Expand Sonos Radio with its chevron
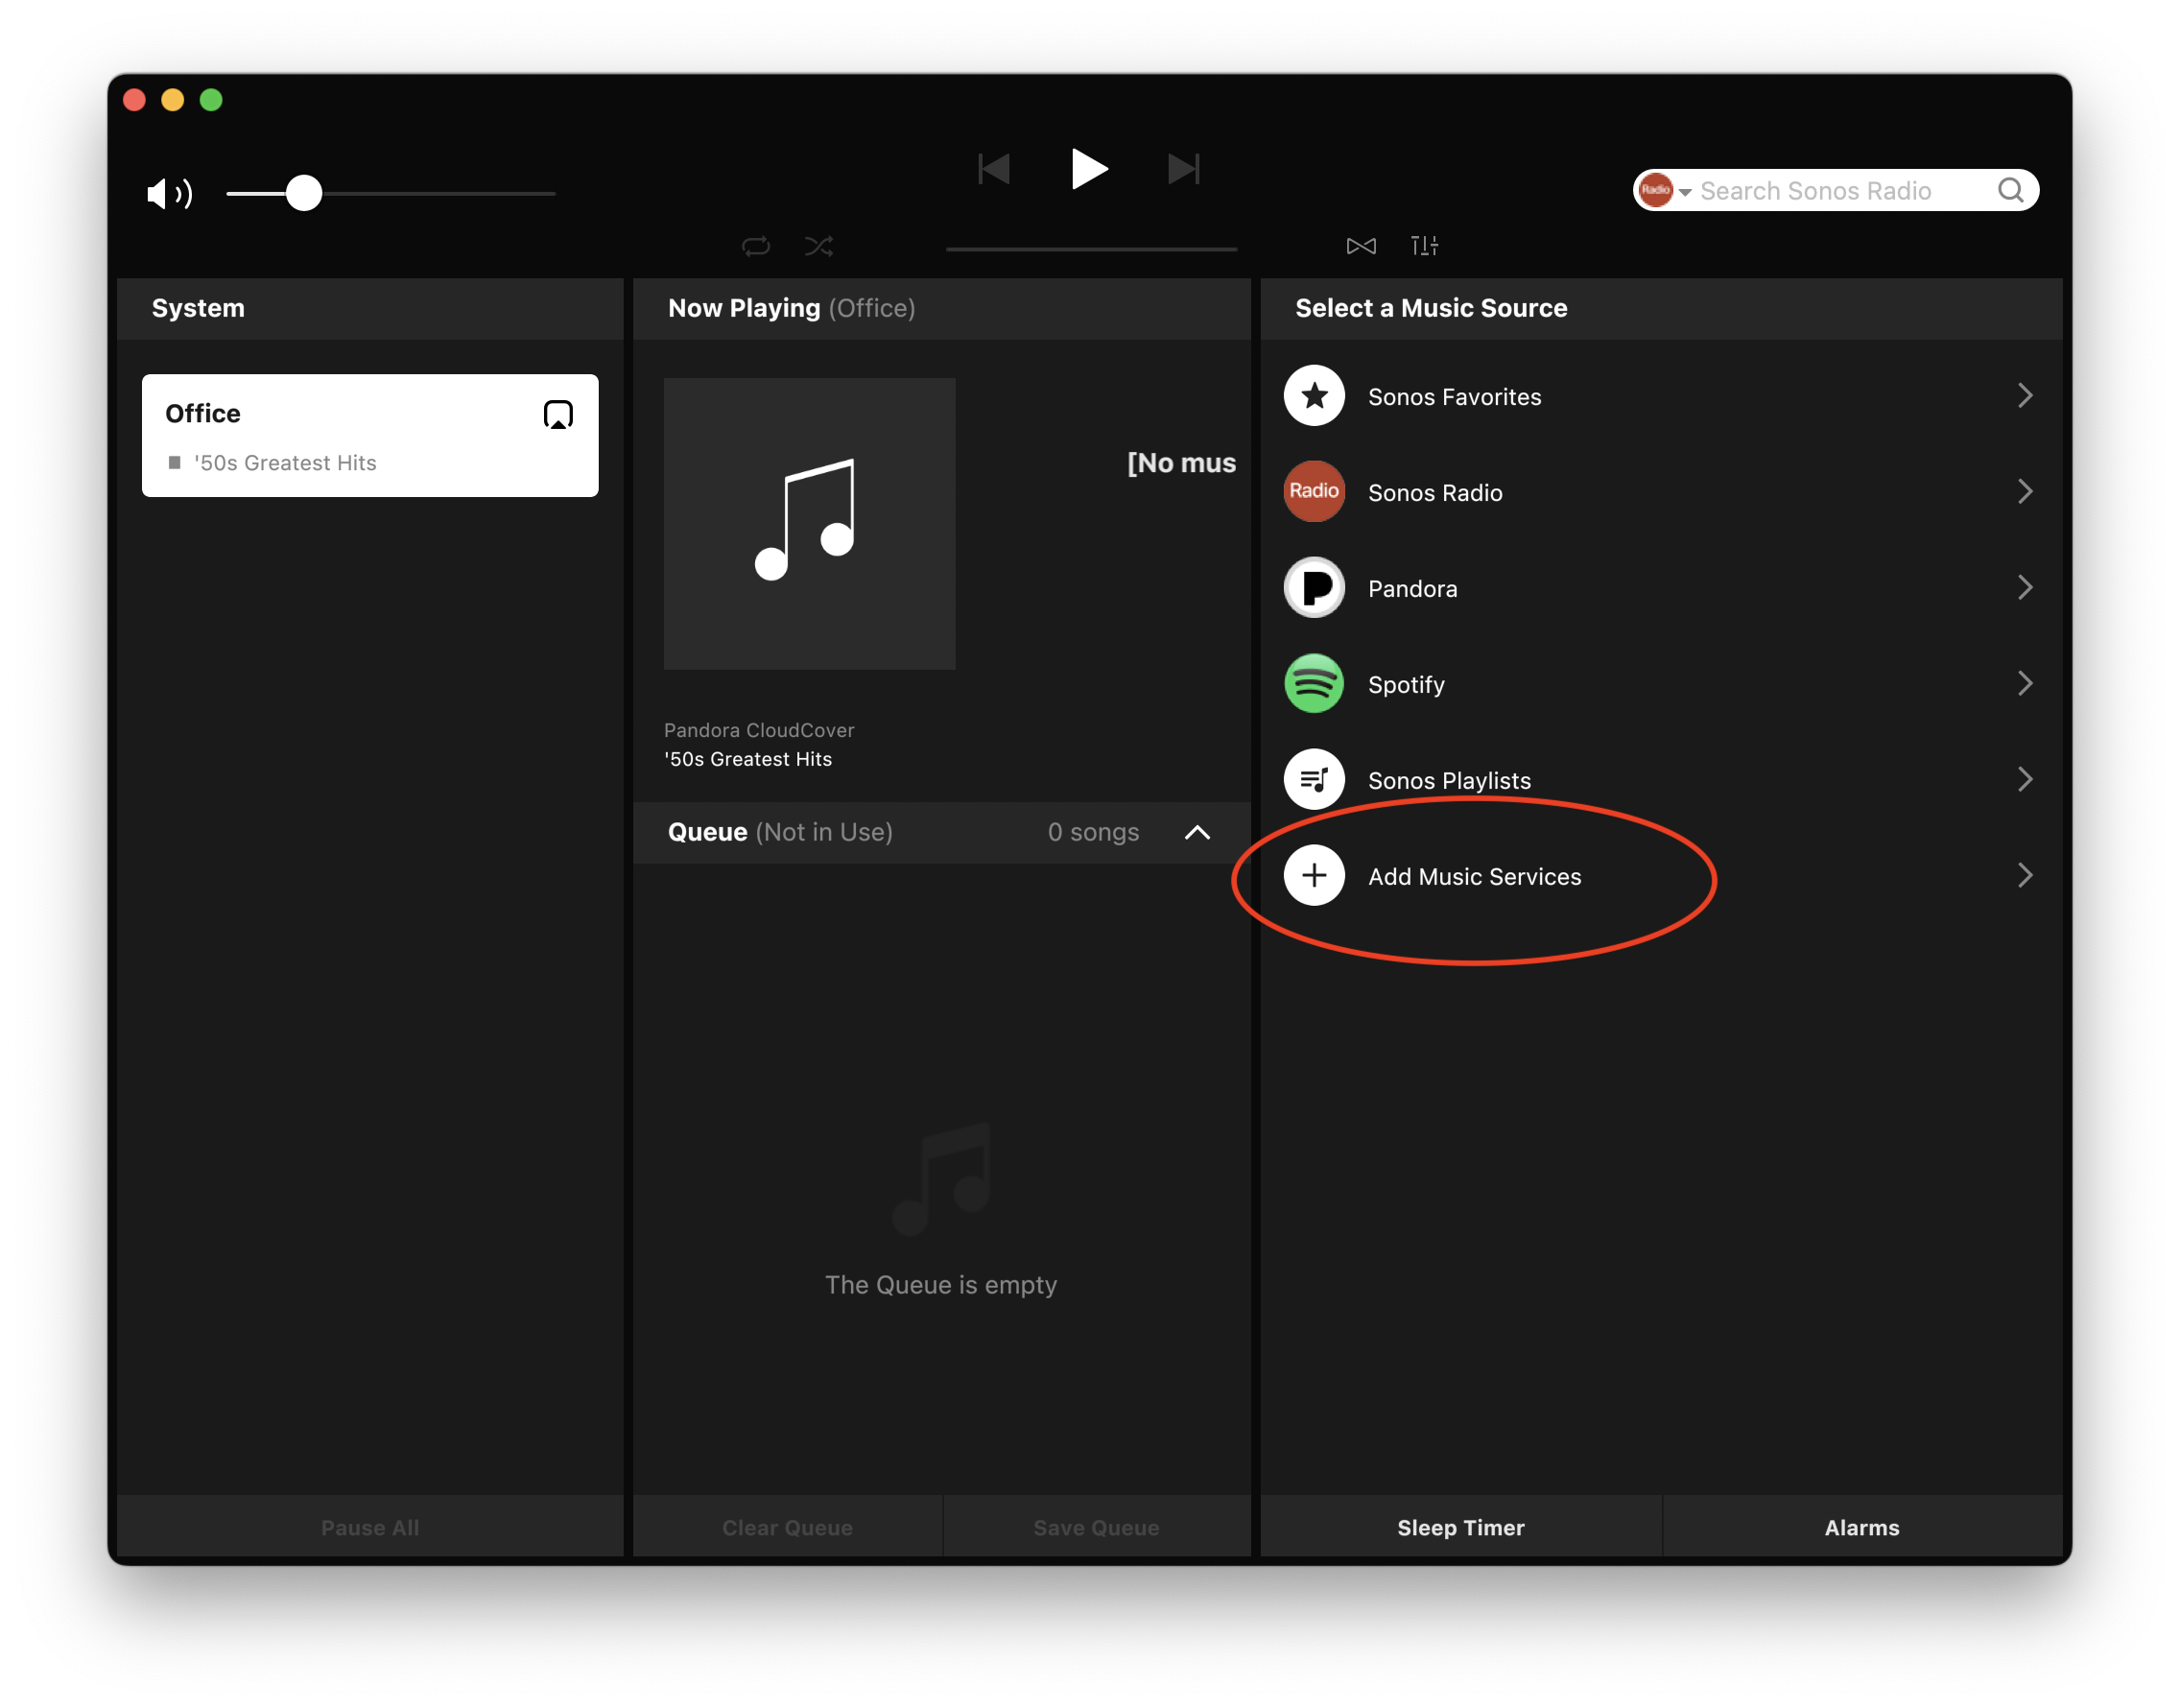The image size is (2180, 1708). point(2025,492)
